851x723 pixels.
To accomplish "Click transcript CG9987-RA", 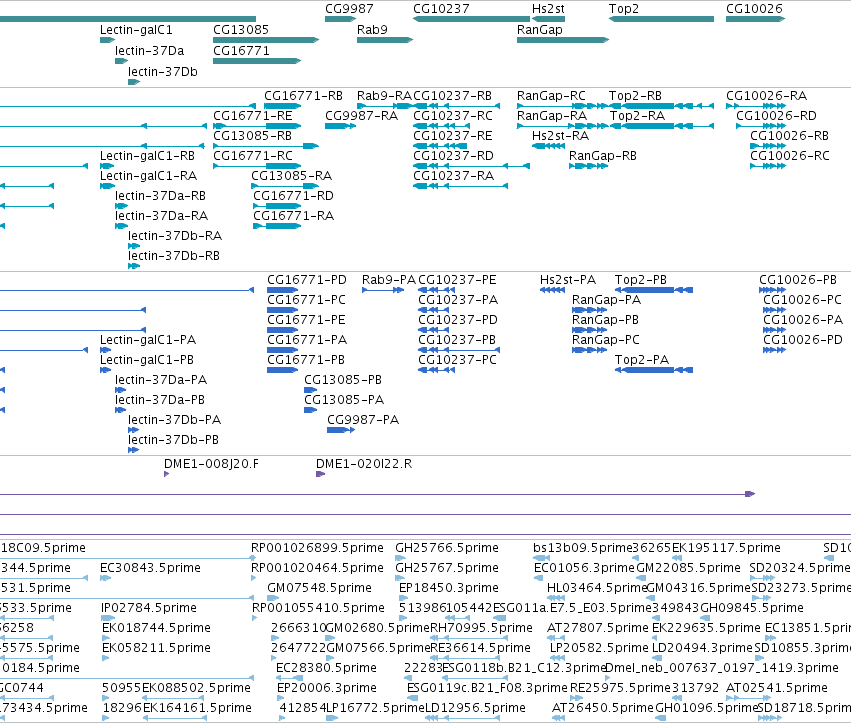I will 361,116.
